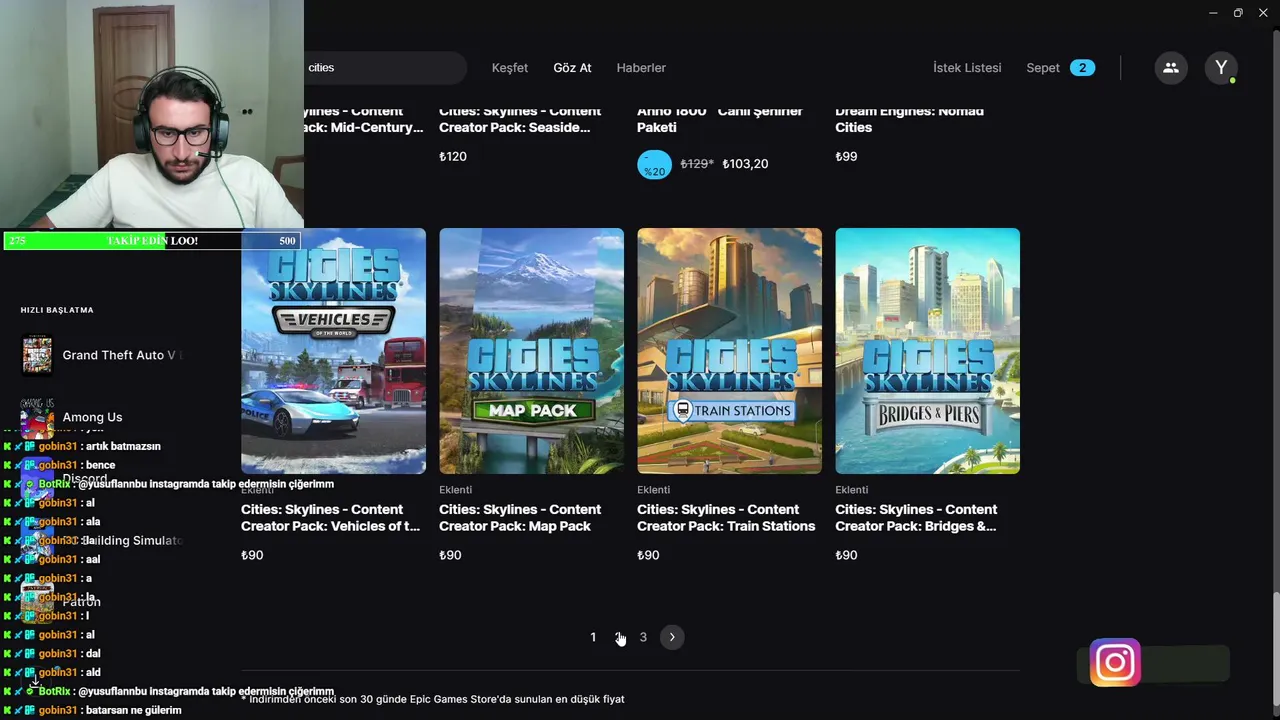This screenshot has width=1280, height=720.
Task: Click ₺99 price of Dream Engines
Action: point(846,157)
